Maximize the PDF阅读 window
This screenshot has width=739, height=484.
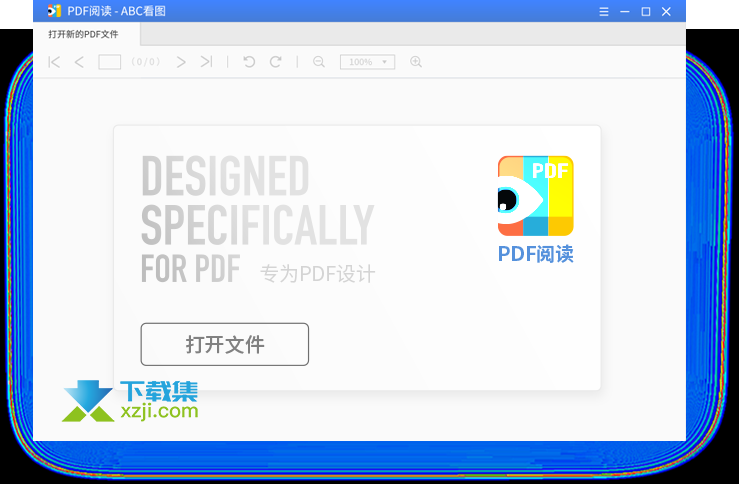[646, 11]
